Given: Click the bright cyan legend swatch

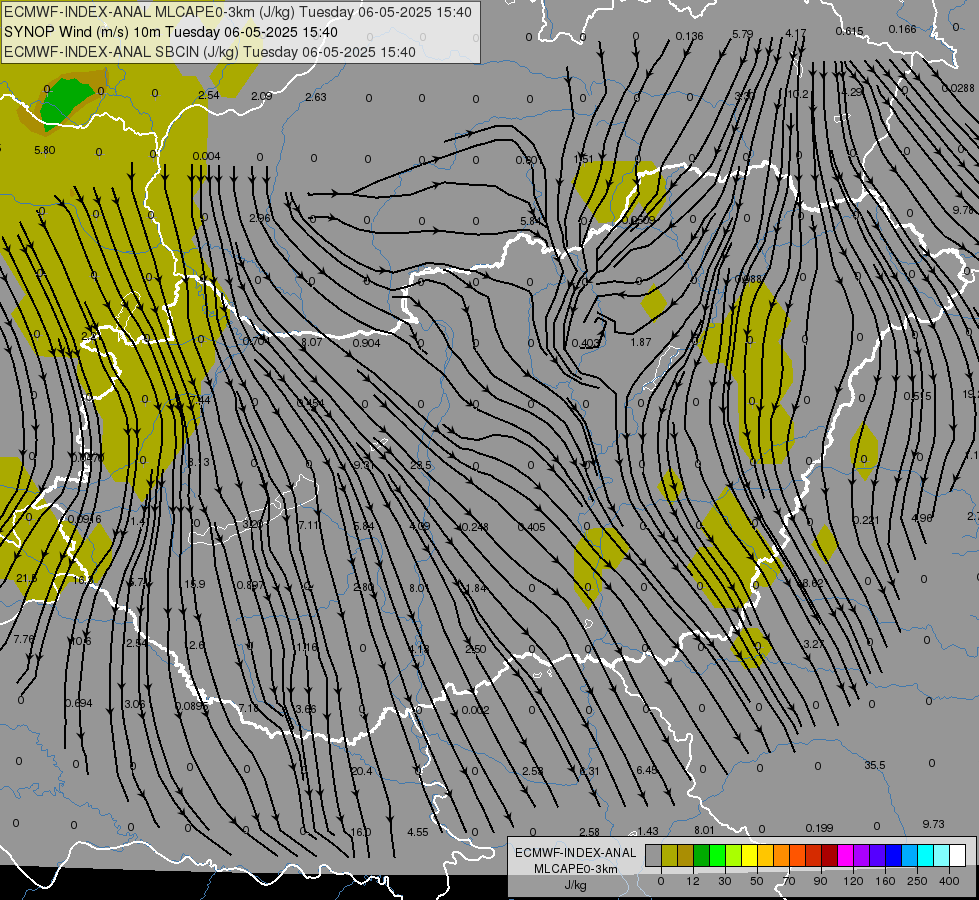Looking at the screenshot, I should point(925,855).
